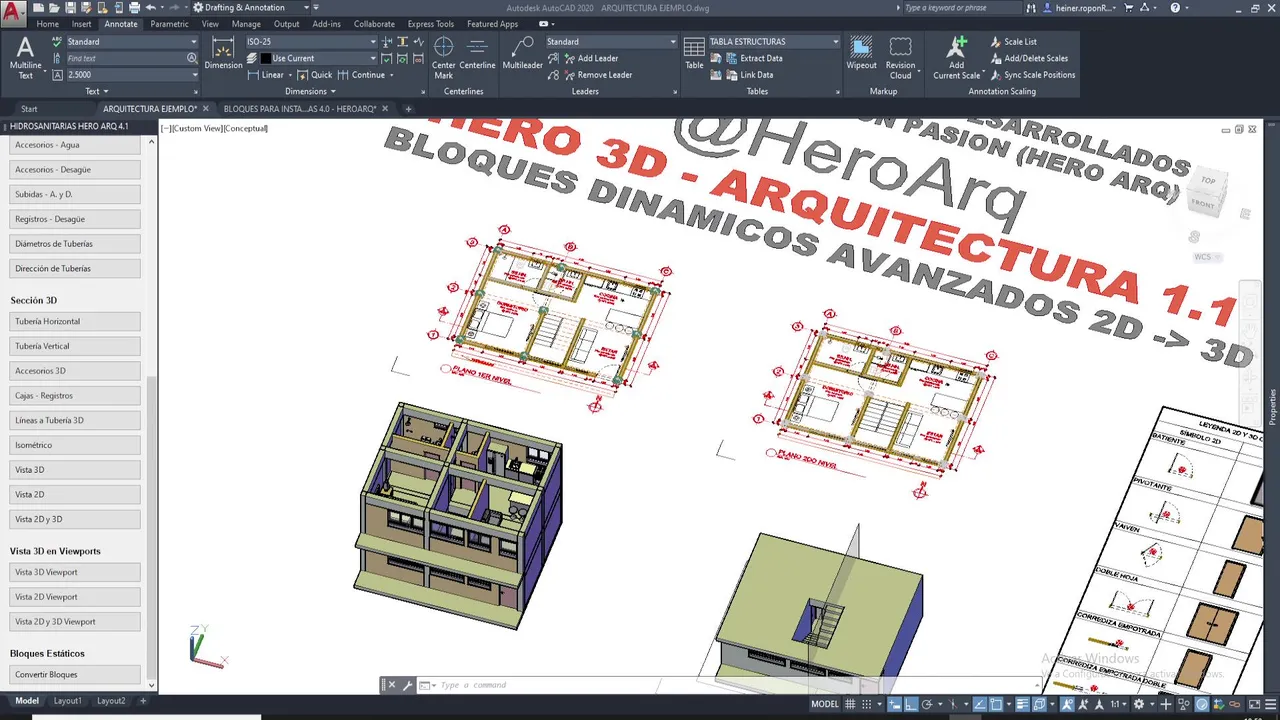Select the Linear dimension tool
The width and height of the screenshot is (1280, 720).
(265, 75)
